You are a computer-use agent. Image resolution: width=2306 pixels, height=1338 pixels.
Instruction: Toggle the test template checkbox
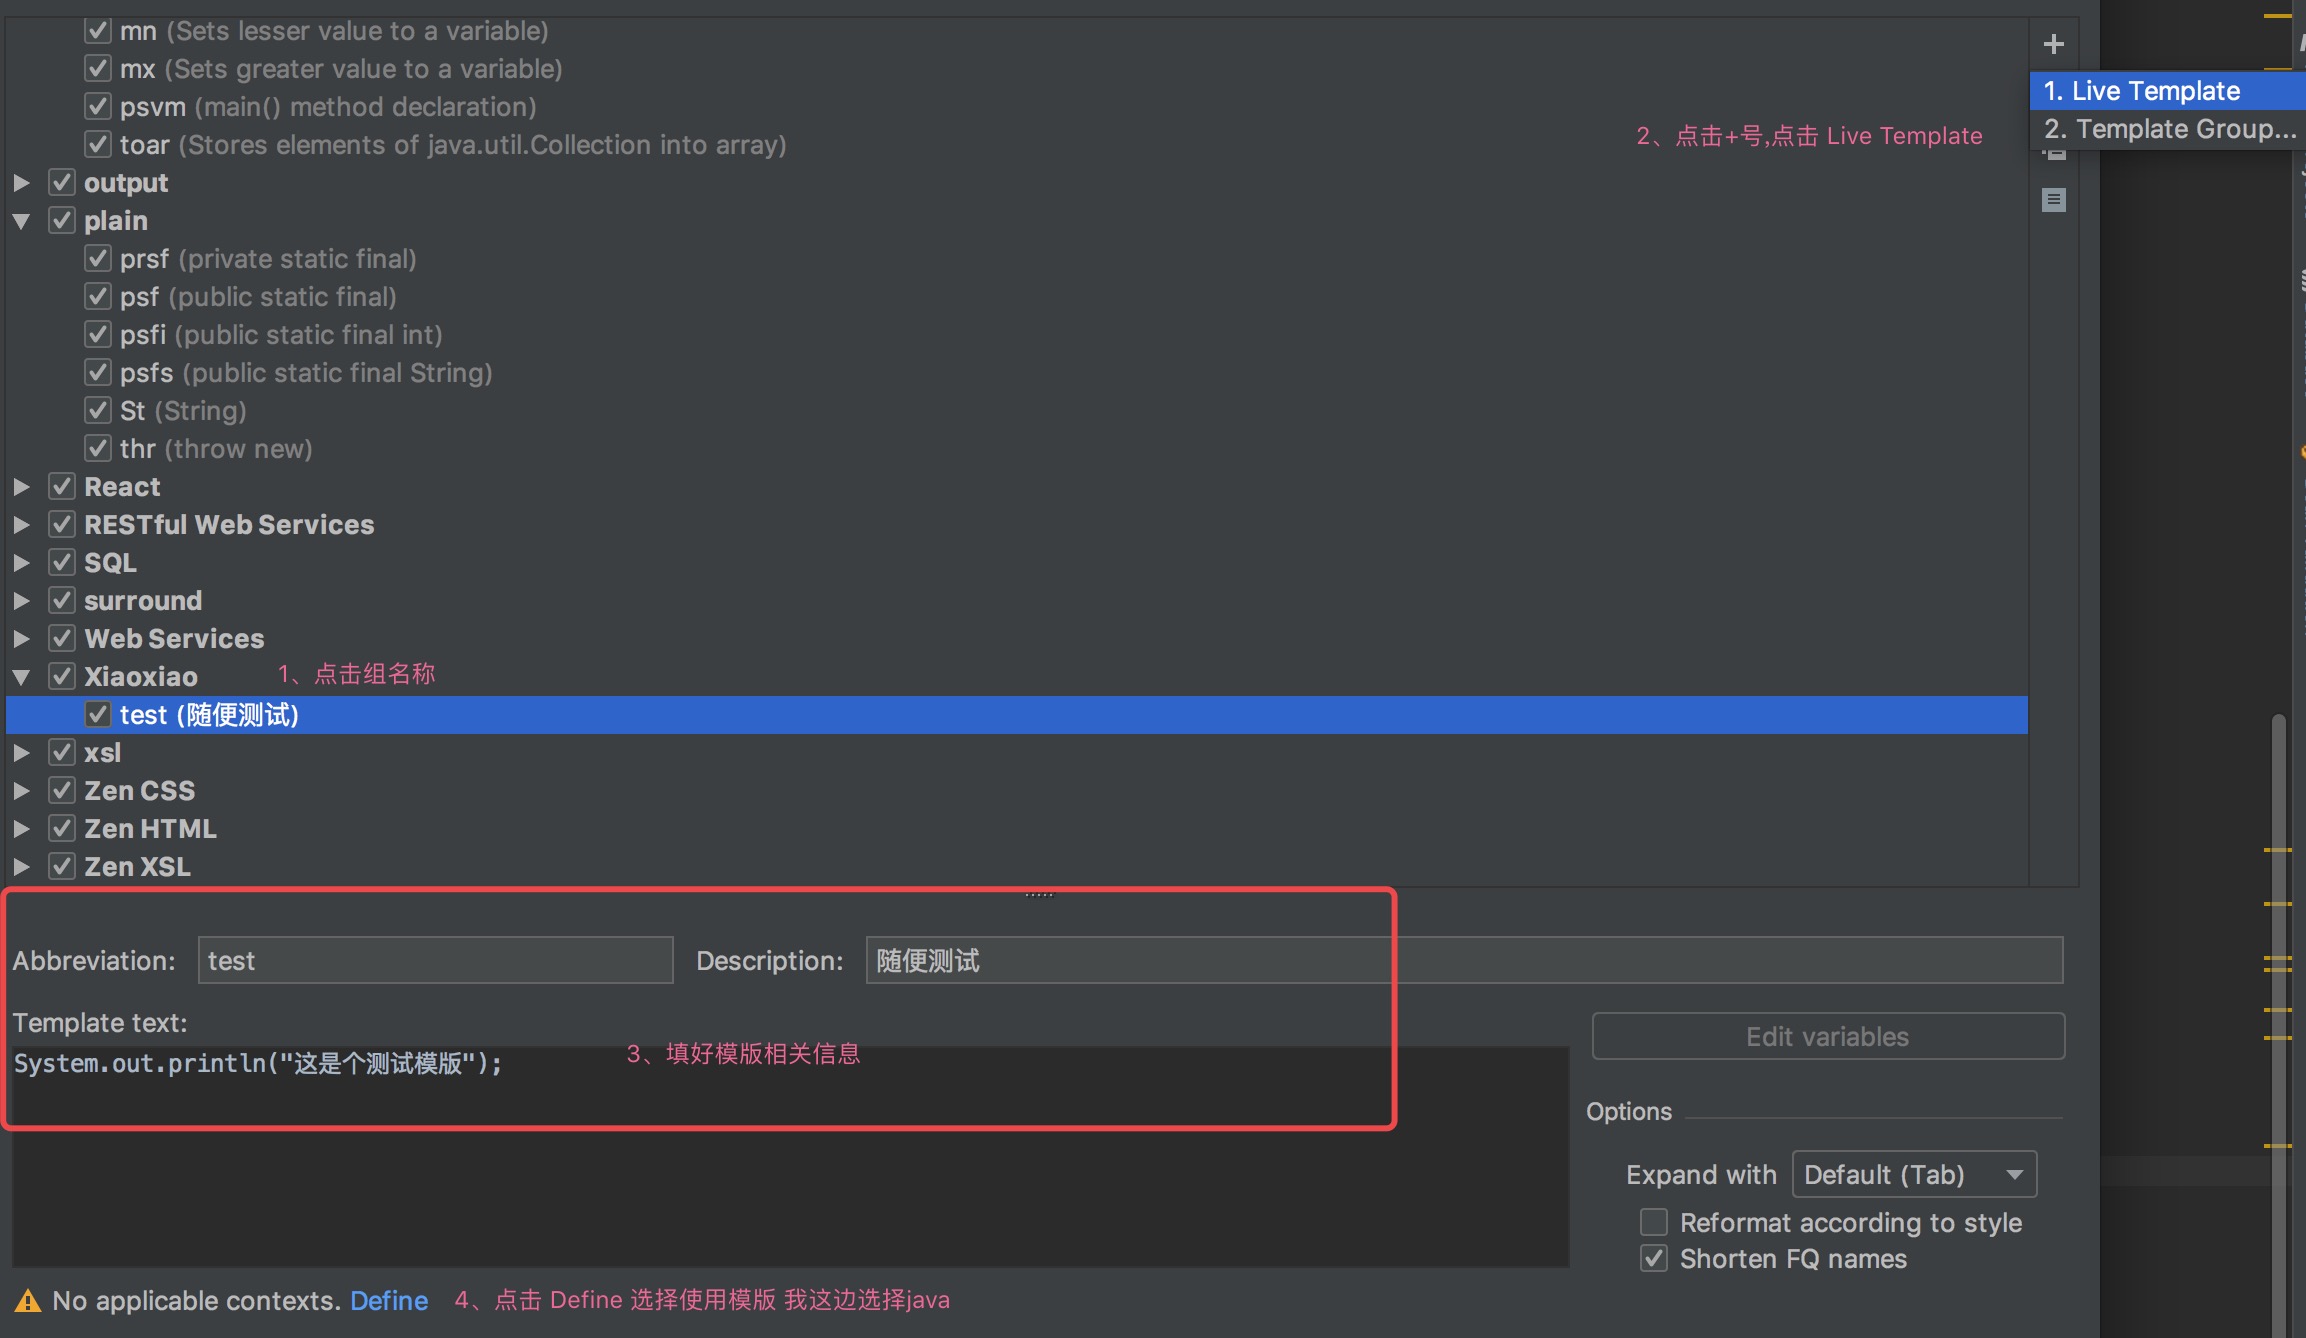click(97, 715)
